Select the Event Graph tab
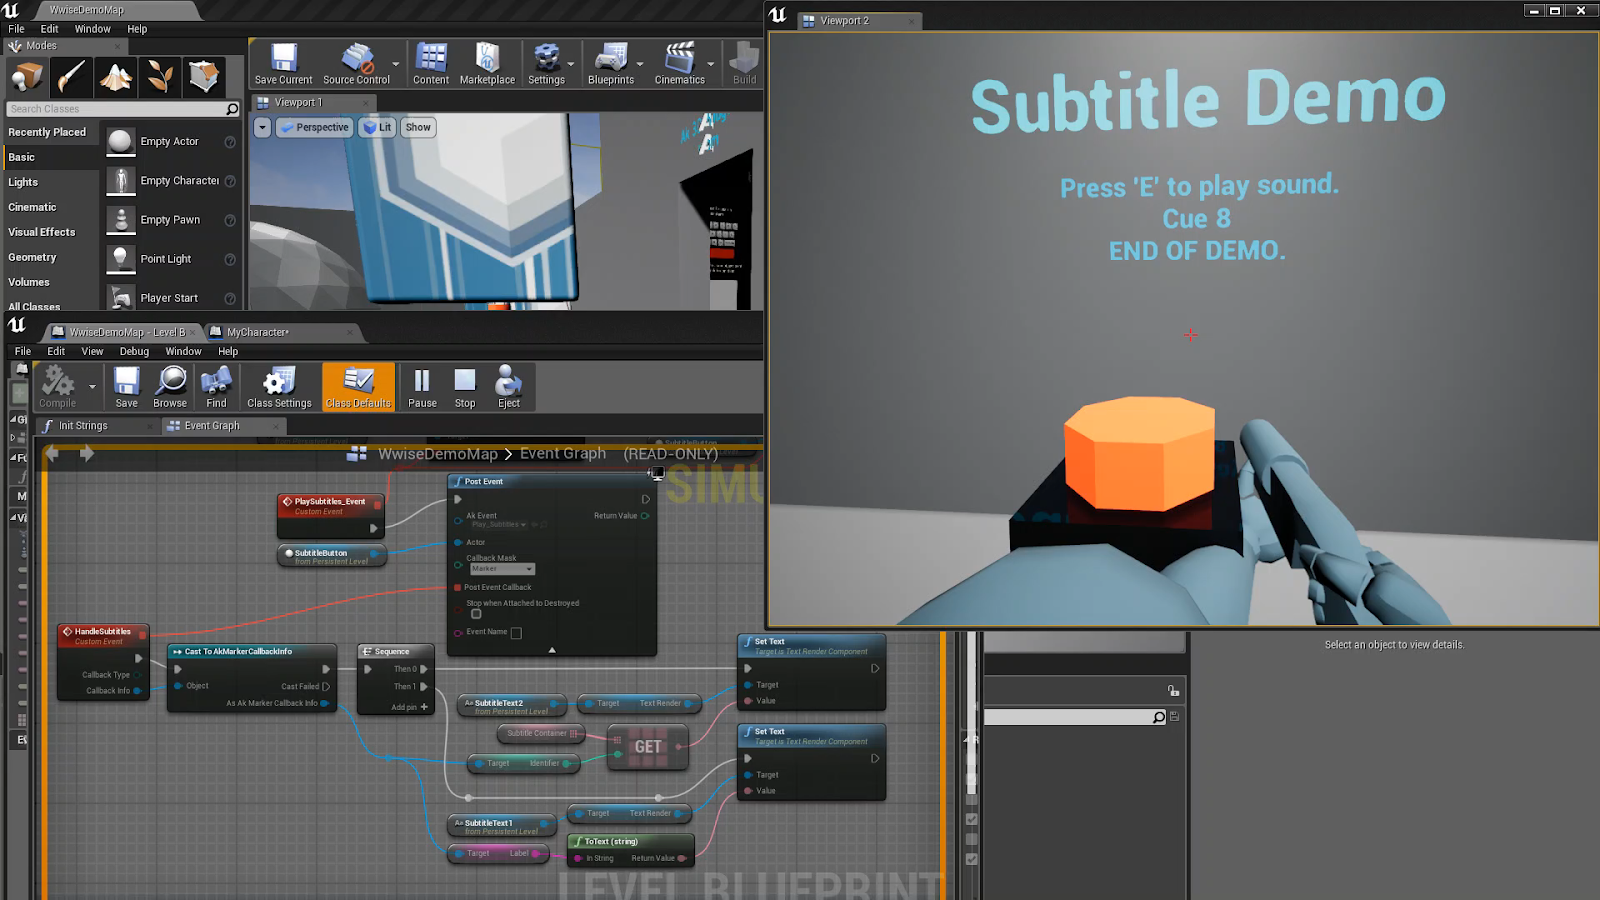Screen dimensions: 1600x900 (212, 426)
